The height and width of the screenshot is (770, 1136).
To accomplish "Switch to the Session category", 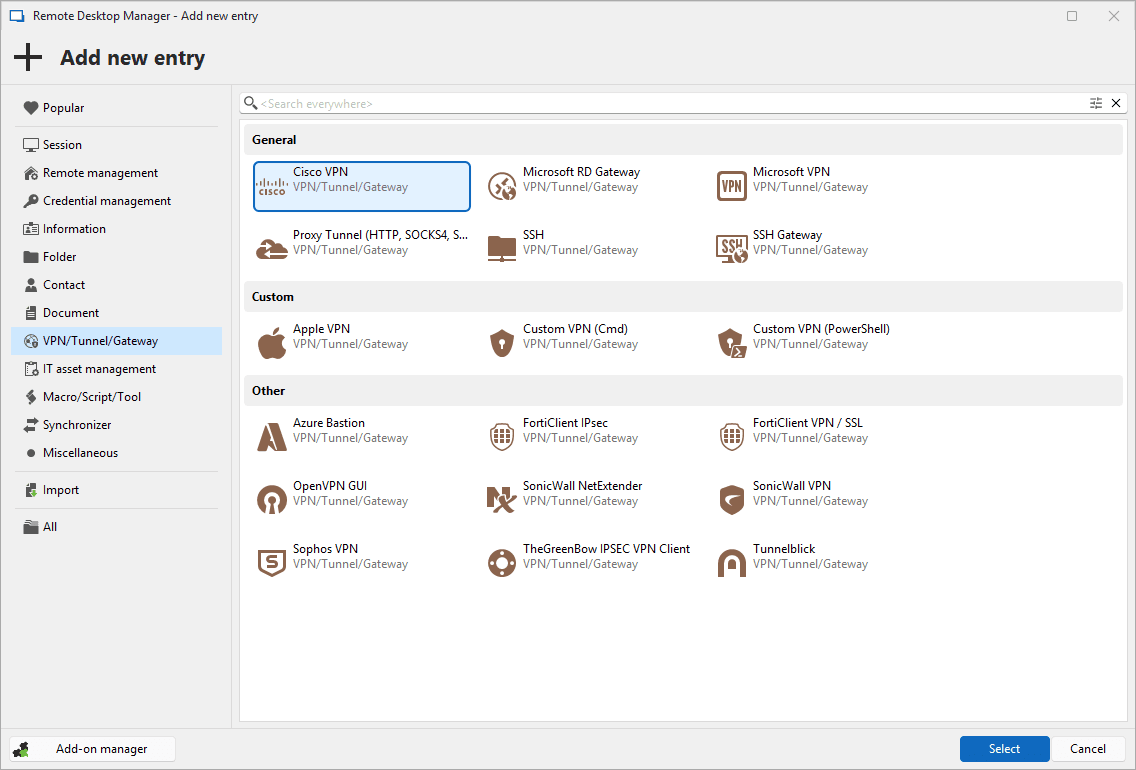I will point(62,145).
